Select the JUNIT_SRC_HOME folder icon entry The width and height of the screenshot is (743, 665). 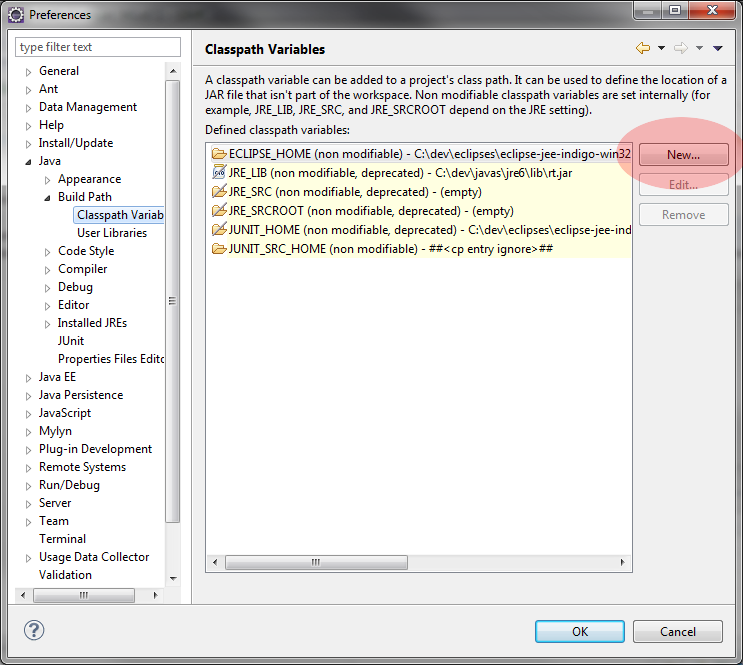[219, 249]
